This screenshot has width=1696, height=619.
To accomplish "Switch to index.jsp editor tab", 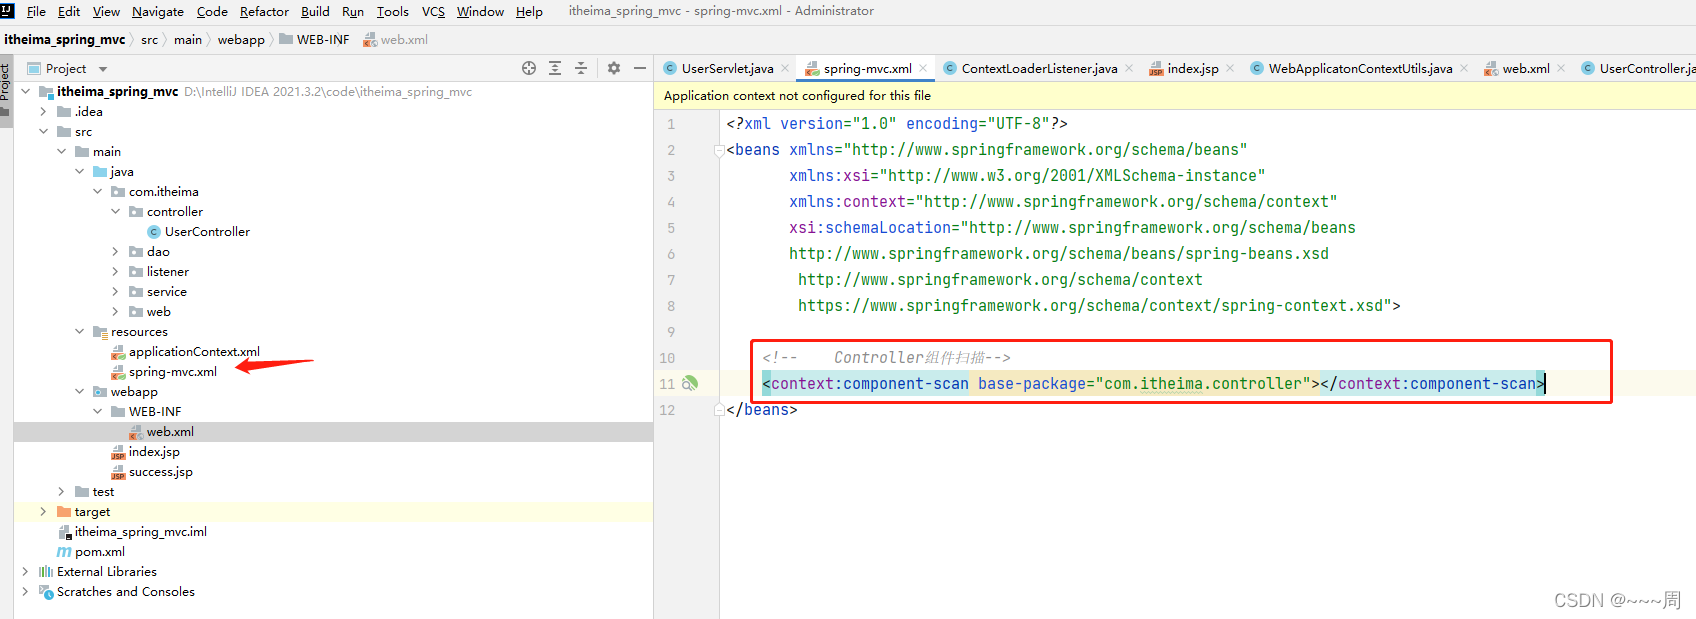I will point(1193,68).
